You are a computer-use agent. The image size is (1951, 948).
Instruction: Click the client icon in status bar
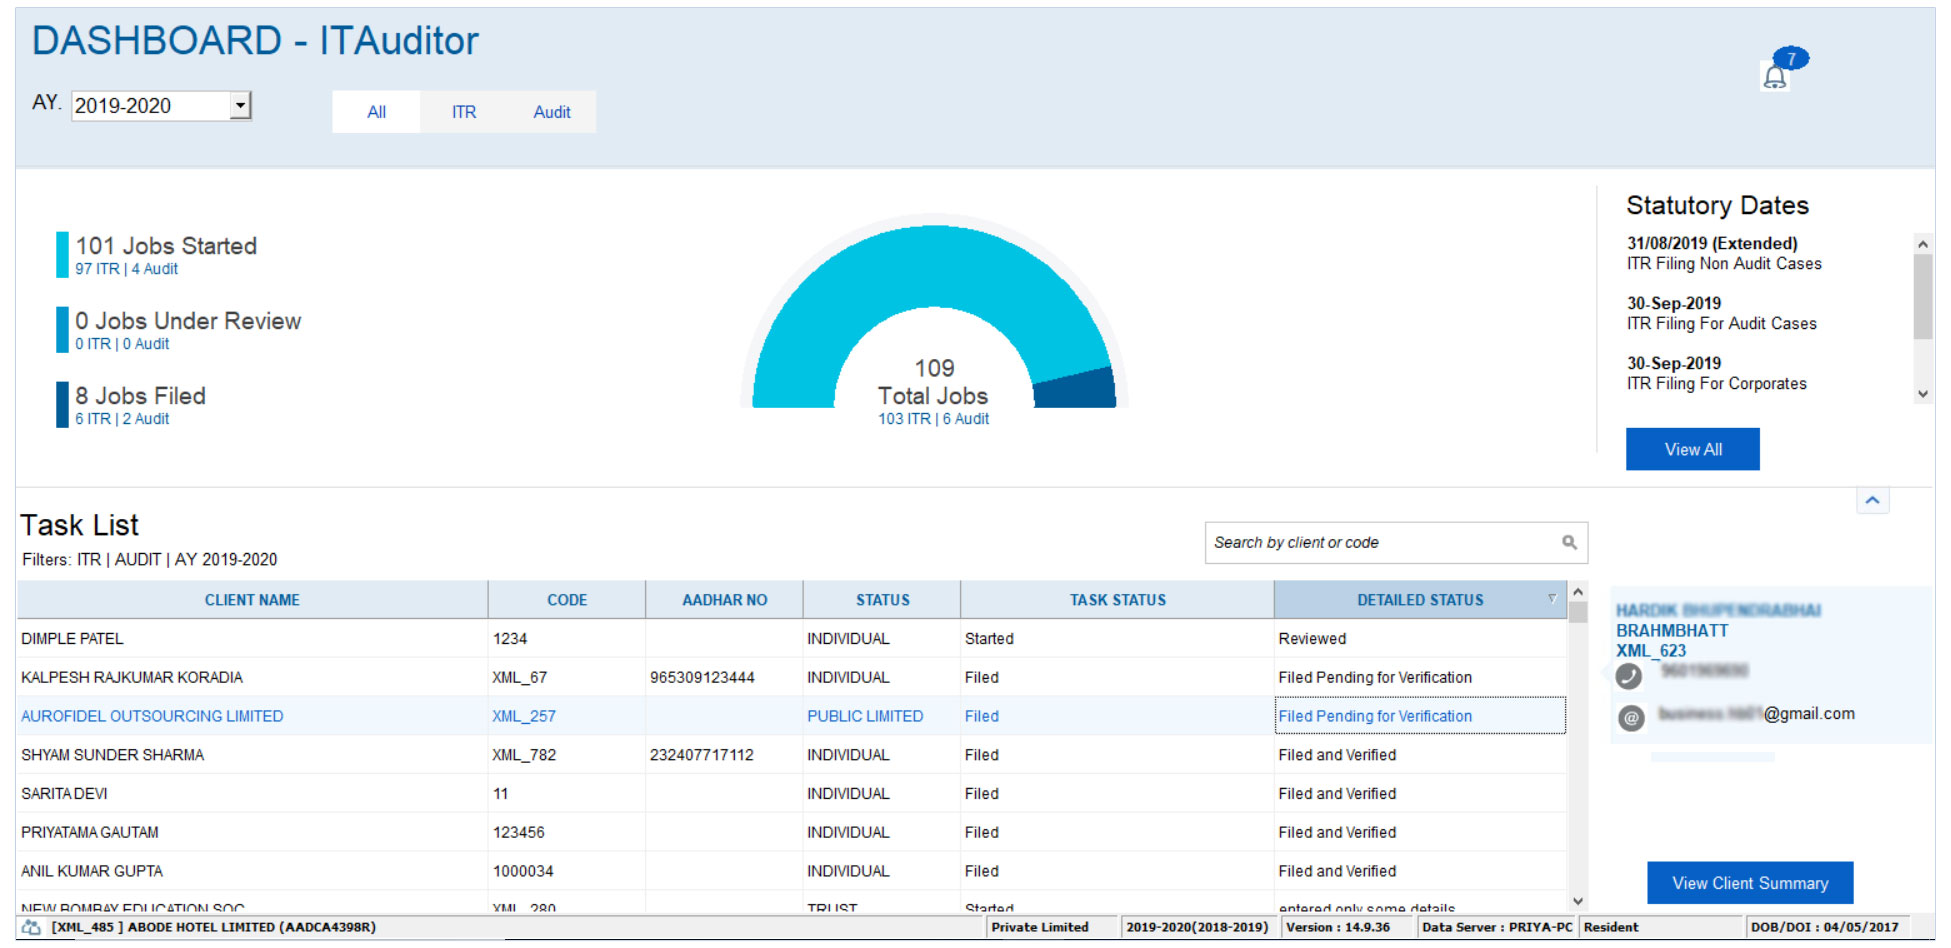click(31, 927)
